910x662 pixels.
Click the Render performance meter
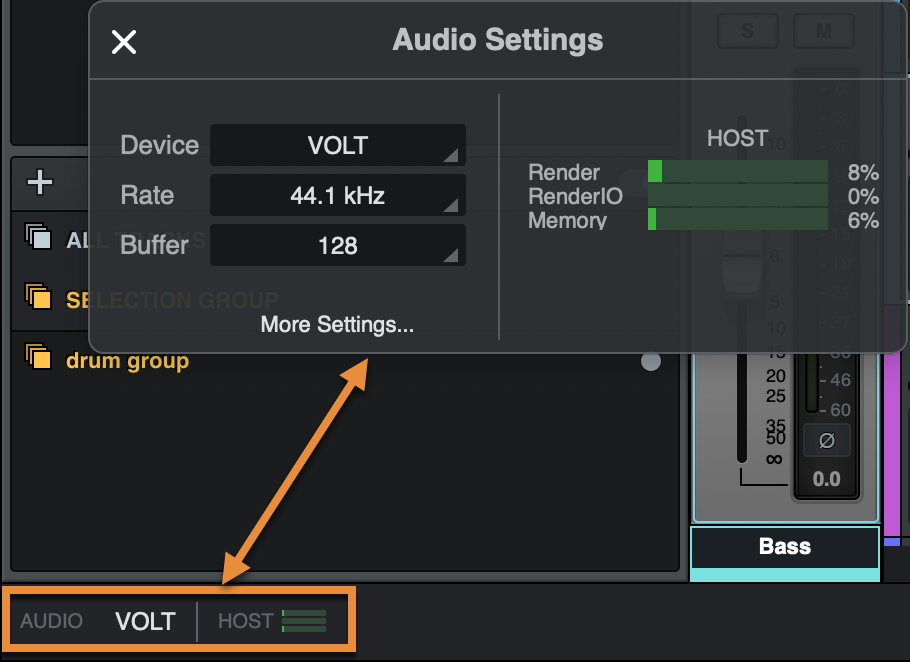pos(737,171)
